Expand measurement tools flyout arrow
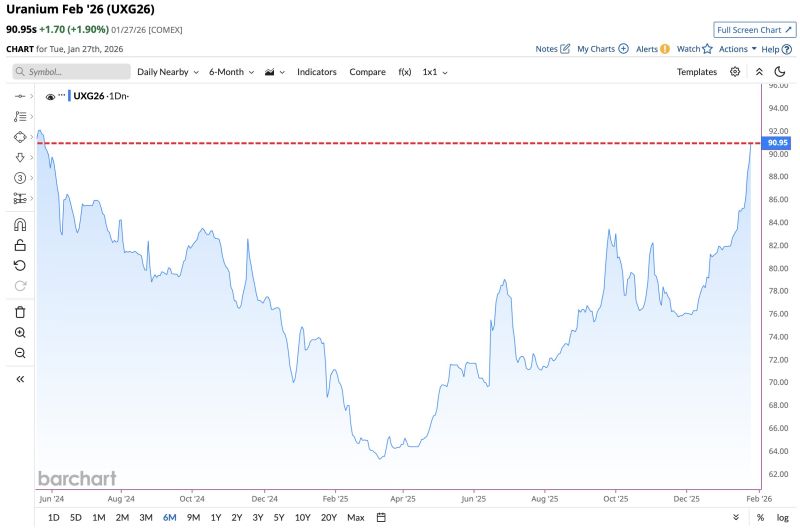 pyautogui.click(x=32, y=198)
